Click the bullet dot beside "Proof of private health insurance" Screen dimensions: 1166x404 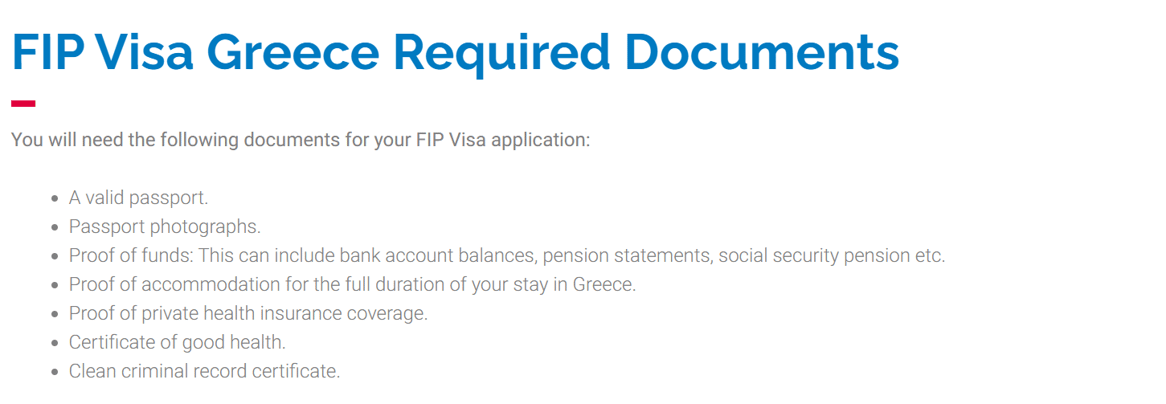[x=54, y=315]
